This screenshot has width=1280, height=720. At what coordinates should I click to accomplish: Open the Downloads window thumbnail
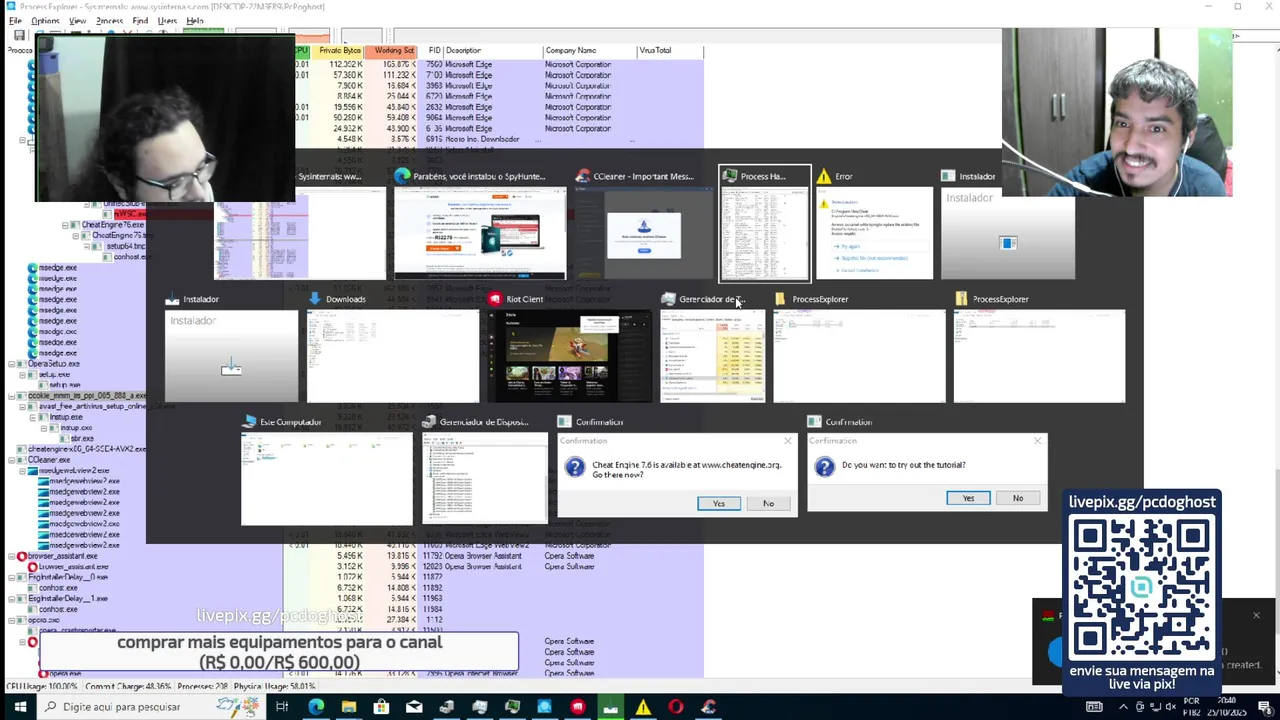(393, 356)
